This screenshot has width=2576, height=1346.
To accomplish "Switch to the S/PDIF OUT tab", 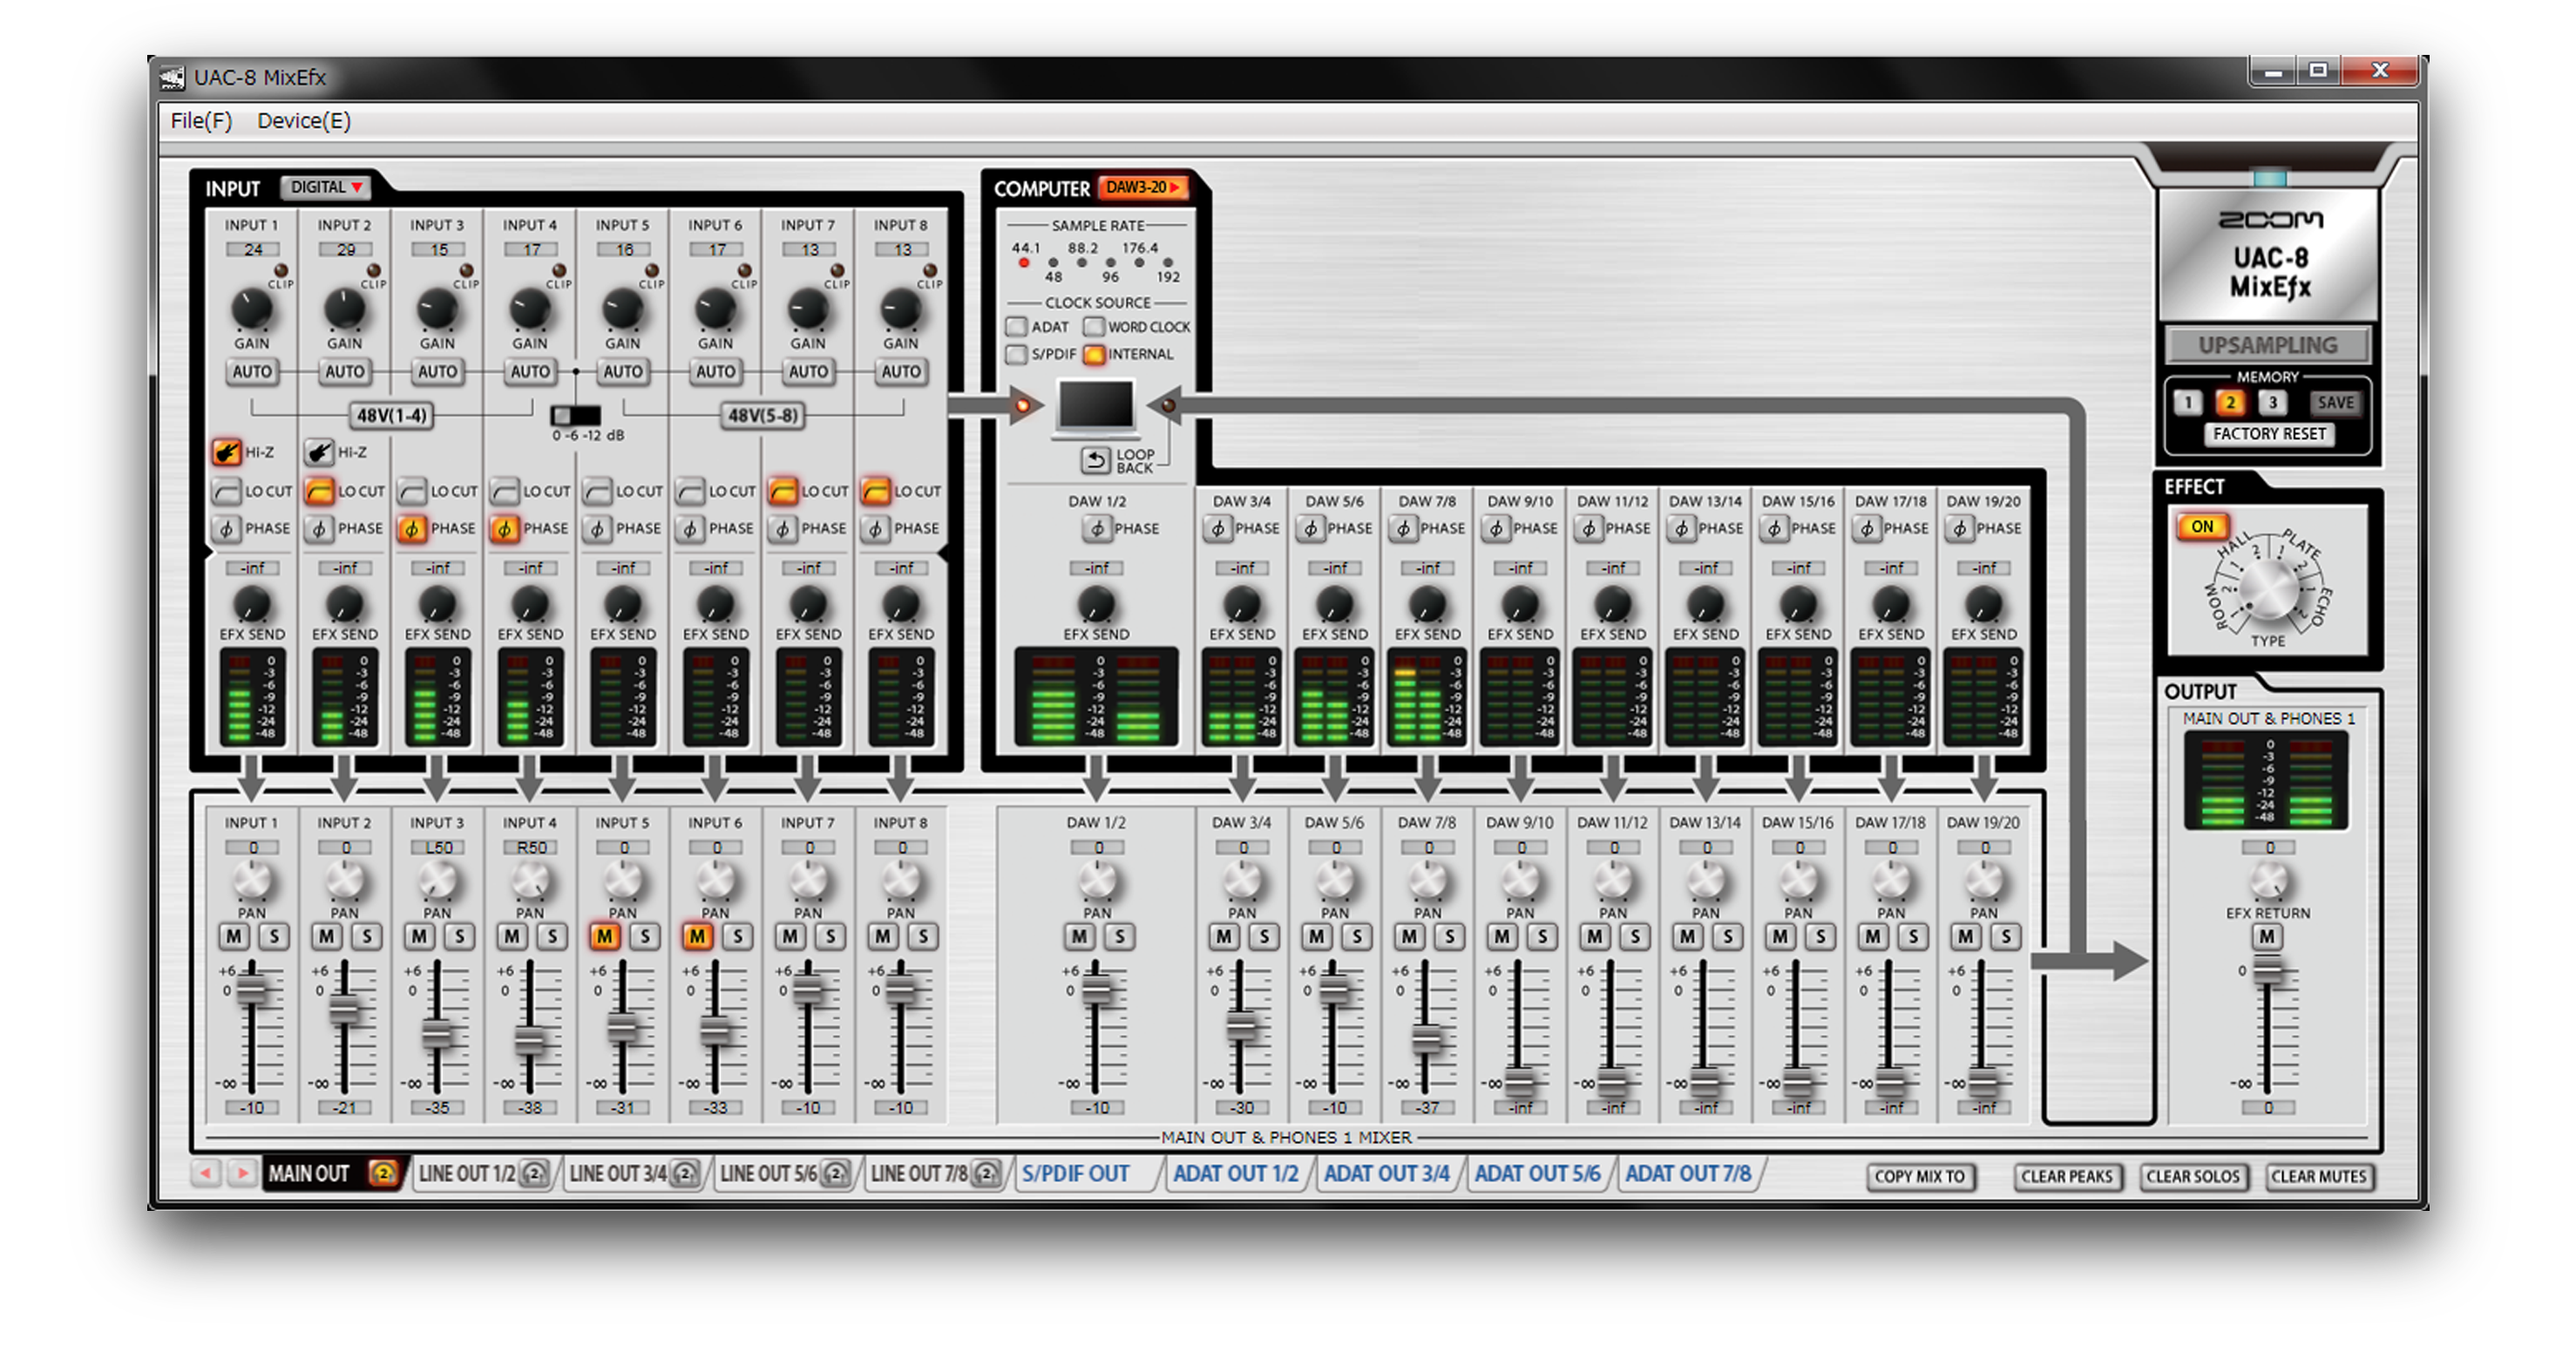I will point(1075,1174).
